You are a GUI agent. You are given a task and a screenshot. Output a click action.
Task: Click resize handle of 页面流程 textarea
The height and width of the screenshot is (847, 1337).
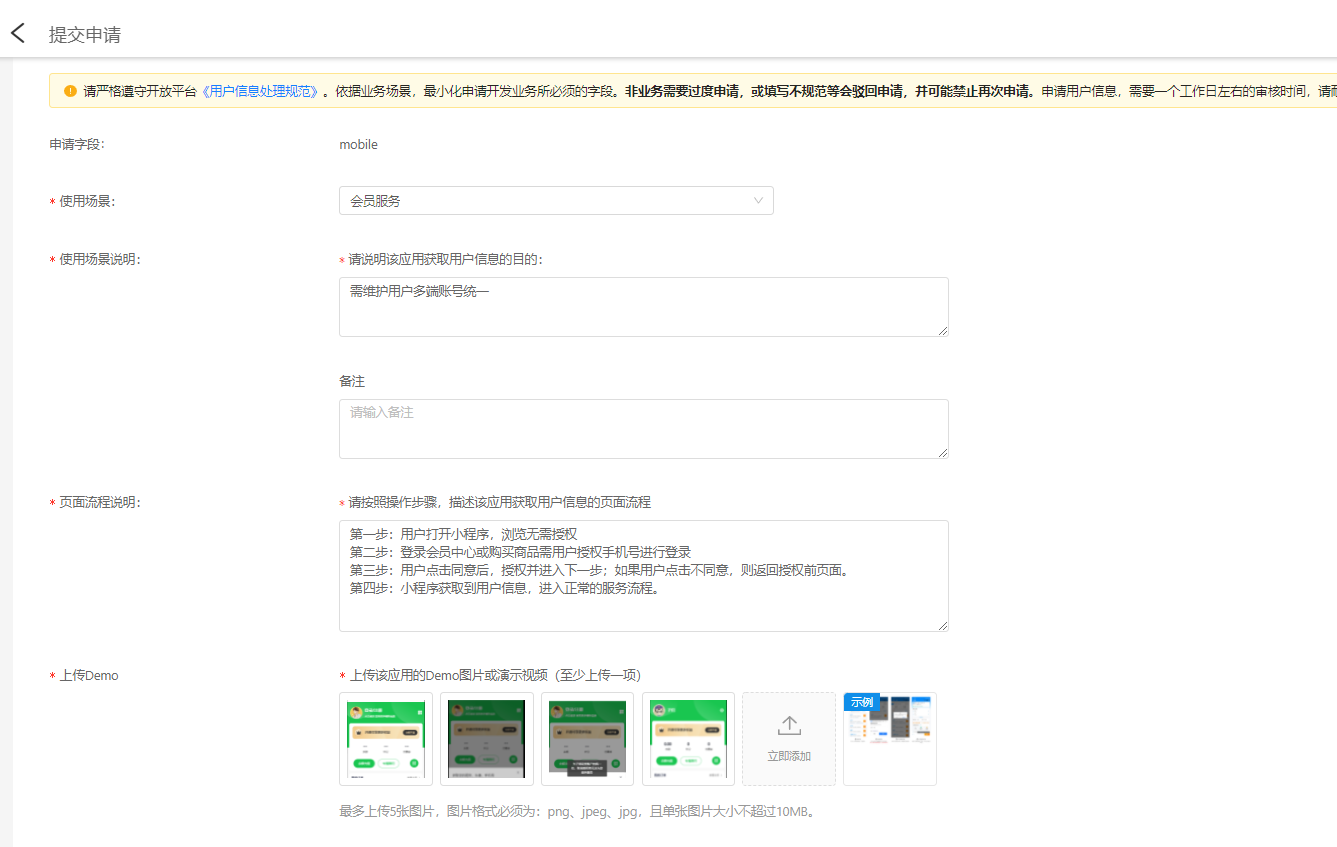tap(942, 625)
